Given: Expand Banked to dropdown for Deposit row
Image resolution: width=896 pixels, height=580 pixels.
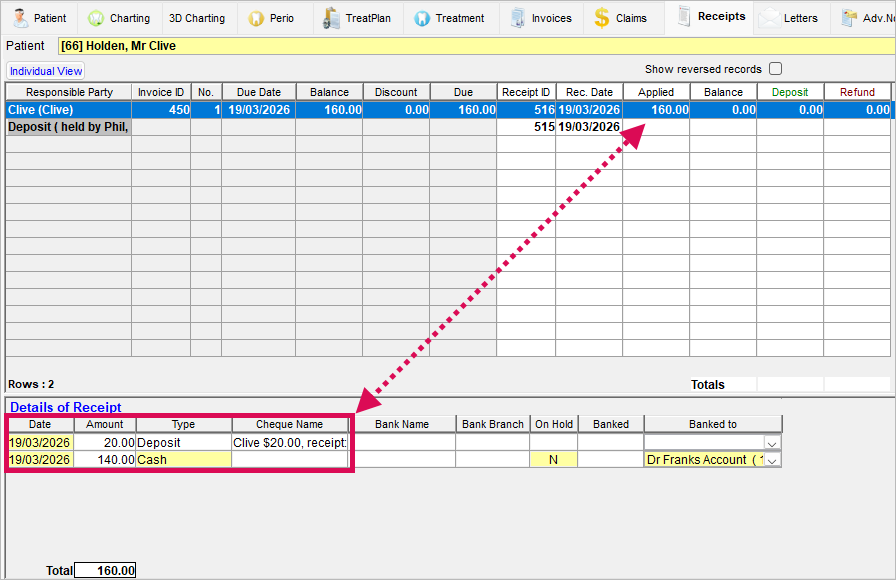Looking at the screenshot, I should [773, 442].
